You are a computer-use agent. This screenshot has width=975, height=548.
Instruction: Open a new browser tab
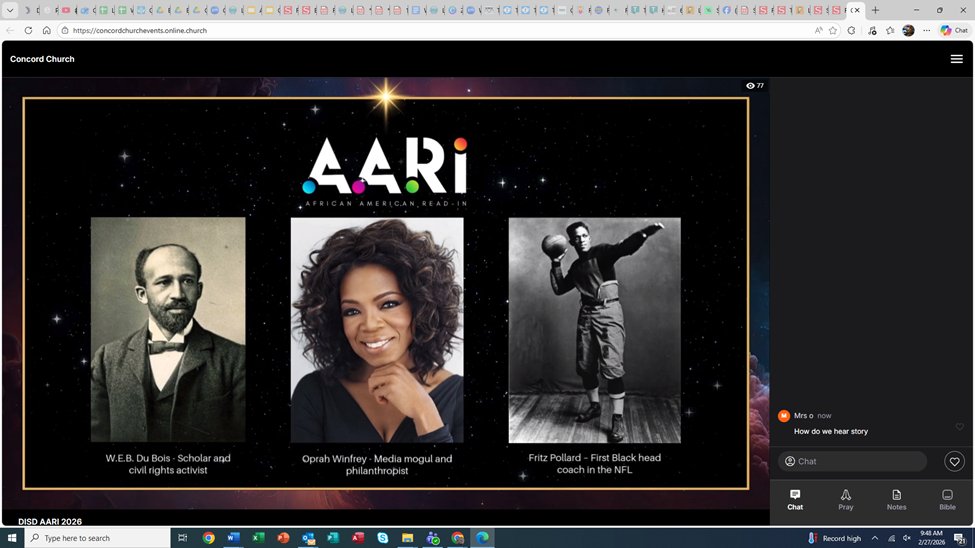[x=875, y=10]
